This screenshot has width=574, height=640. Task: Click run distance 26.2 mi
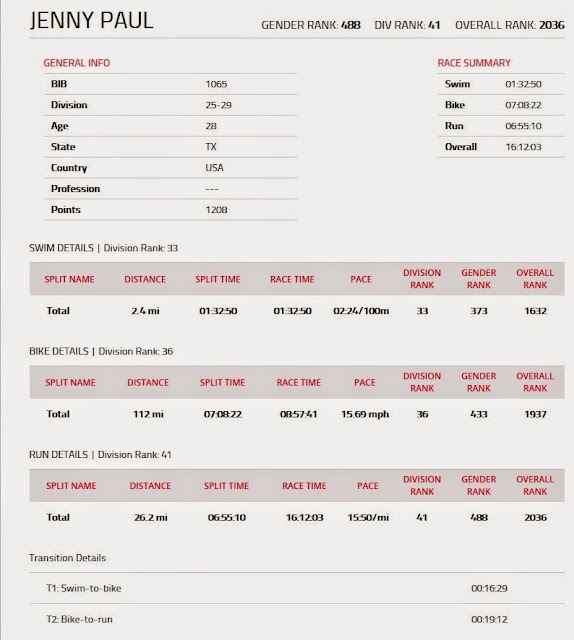pos(151,517)
